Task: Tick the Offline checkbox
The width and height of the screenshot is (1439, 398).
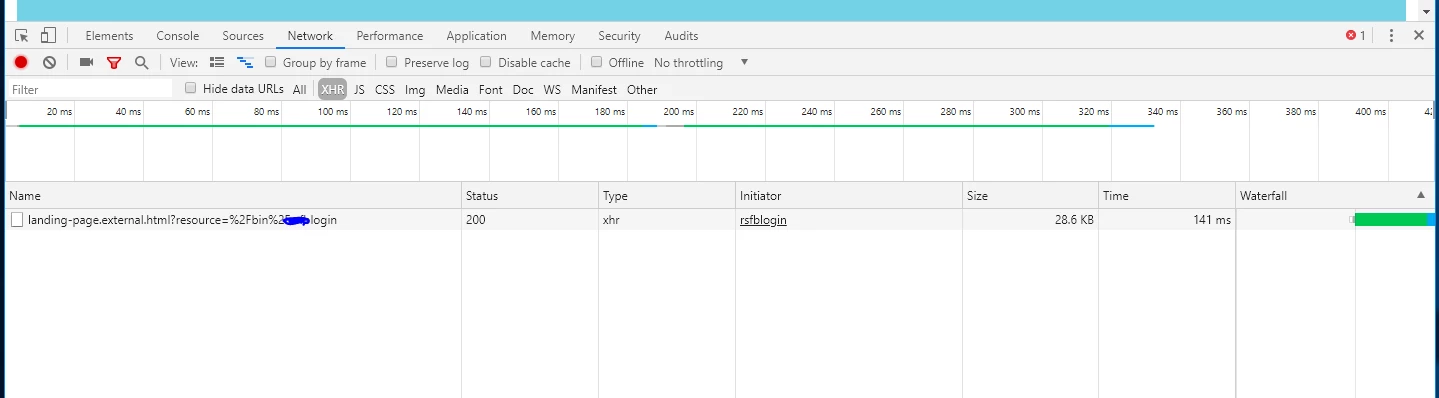Action: pyautogui.click(x=597, y=62)
